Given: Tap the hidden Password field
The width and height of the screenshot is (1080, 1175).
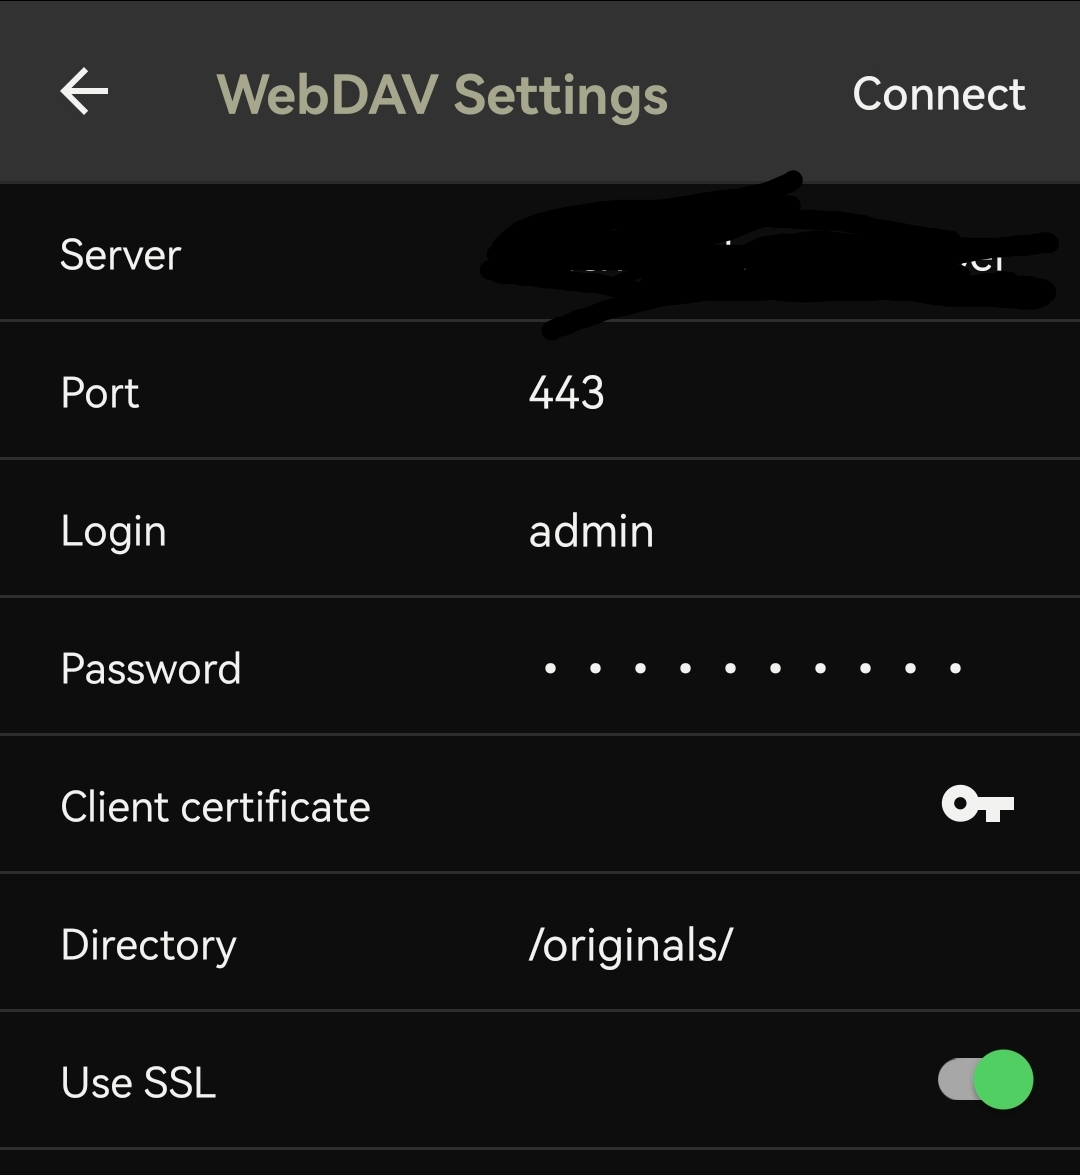Looking at the screenshot, I should pos(752,667).
